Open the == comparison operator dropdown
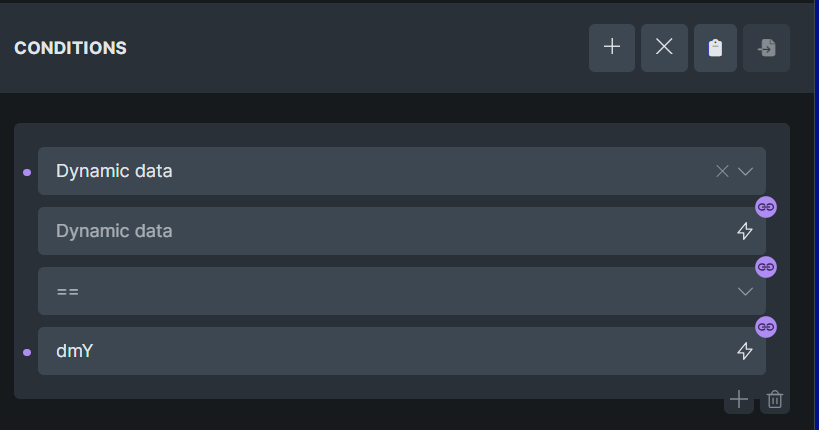The height and width of the screenshot is (430, 819). click(380, 291)
